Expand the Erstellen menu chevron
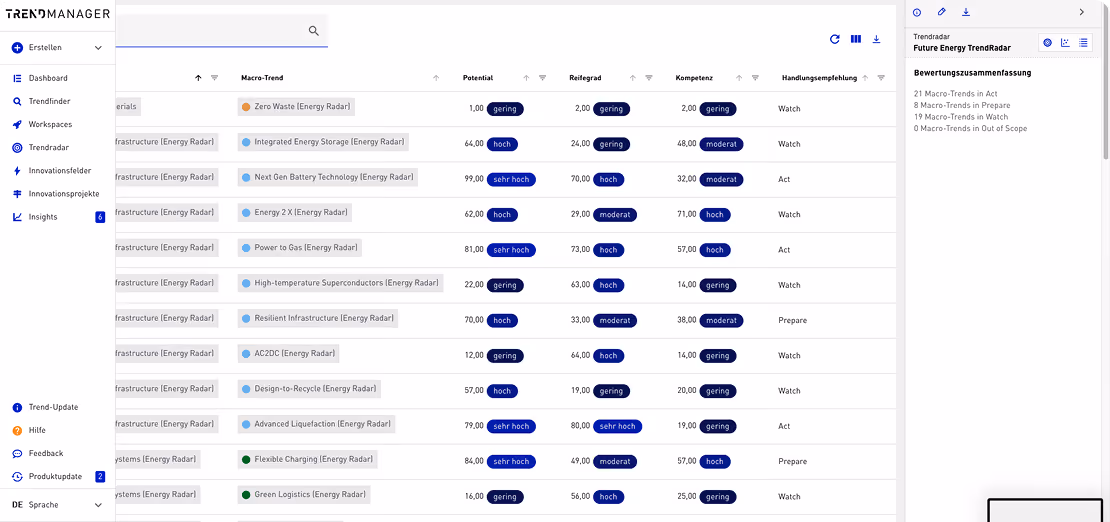The width and height of the screenshot is (1110, 522). (x=98, y=48)
